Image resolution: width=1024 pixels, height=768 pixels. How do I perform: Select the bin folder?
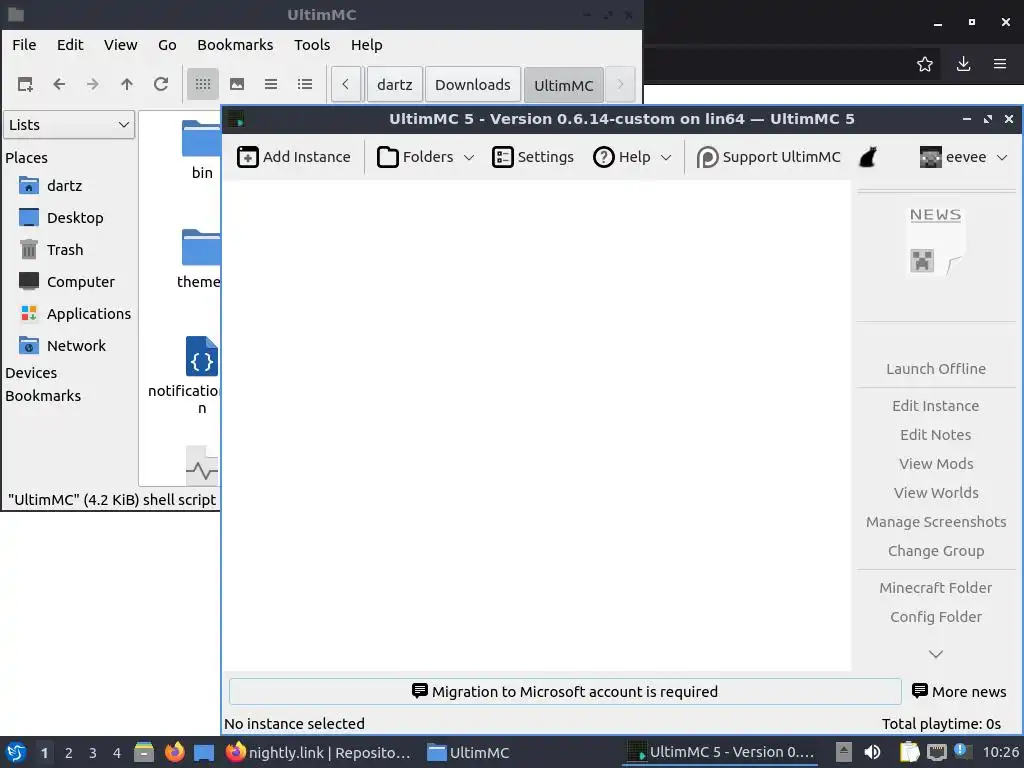[202, 150]
